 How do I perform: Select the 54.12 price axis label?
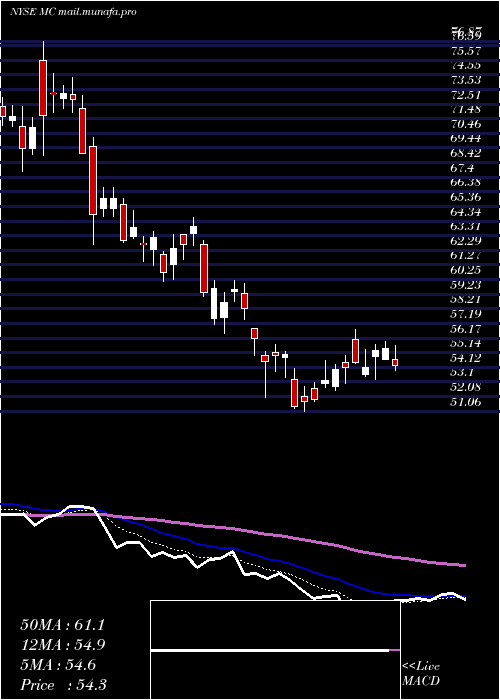[x=466, y=358]
